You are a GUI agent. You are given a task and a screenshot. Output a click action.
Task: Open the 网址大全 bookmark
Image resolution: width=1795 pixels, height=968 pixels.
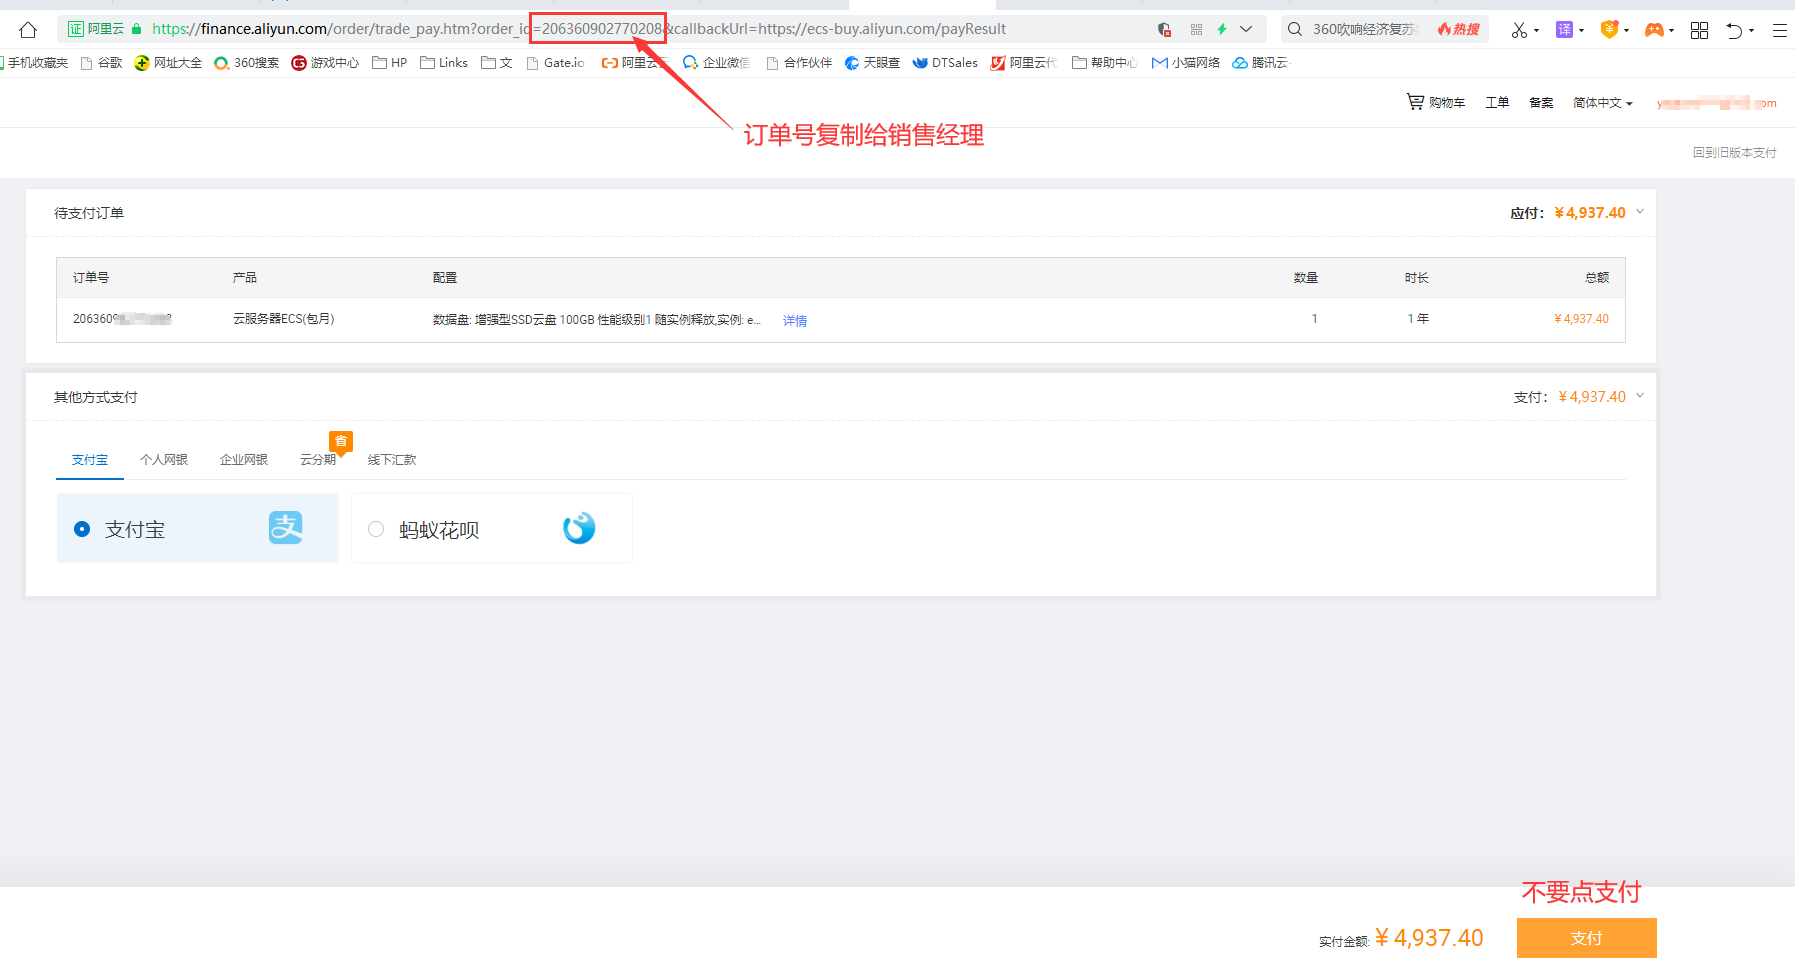coord(168,63)
